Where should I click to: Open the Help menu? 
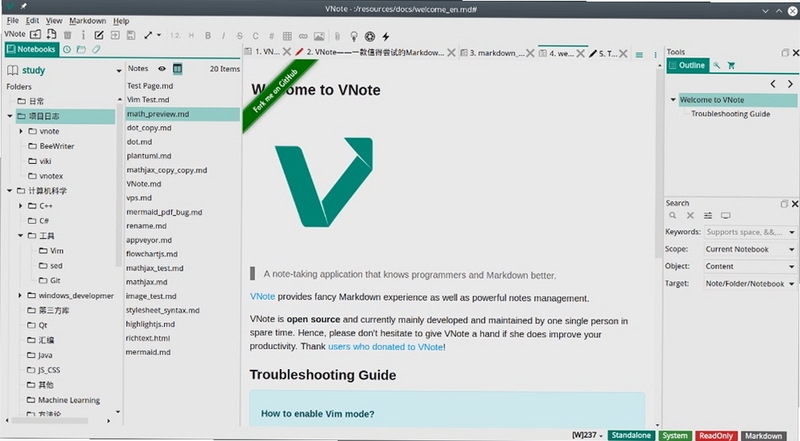pos(121,21)
